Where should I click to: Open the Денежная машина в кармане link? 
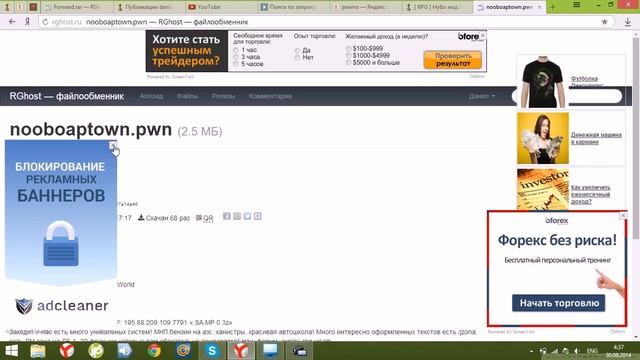click(596, 138)
